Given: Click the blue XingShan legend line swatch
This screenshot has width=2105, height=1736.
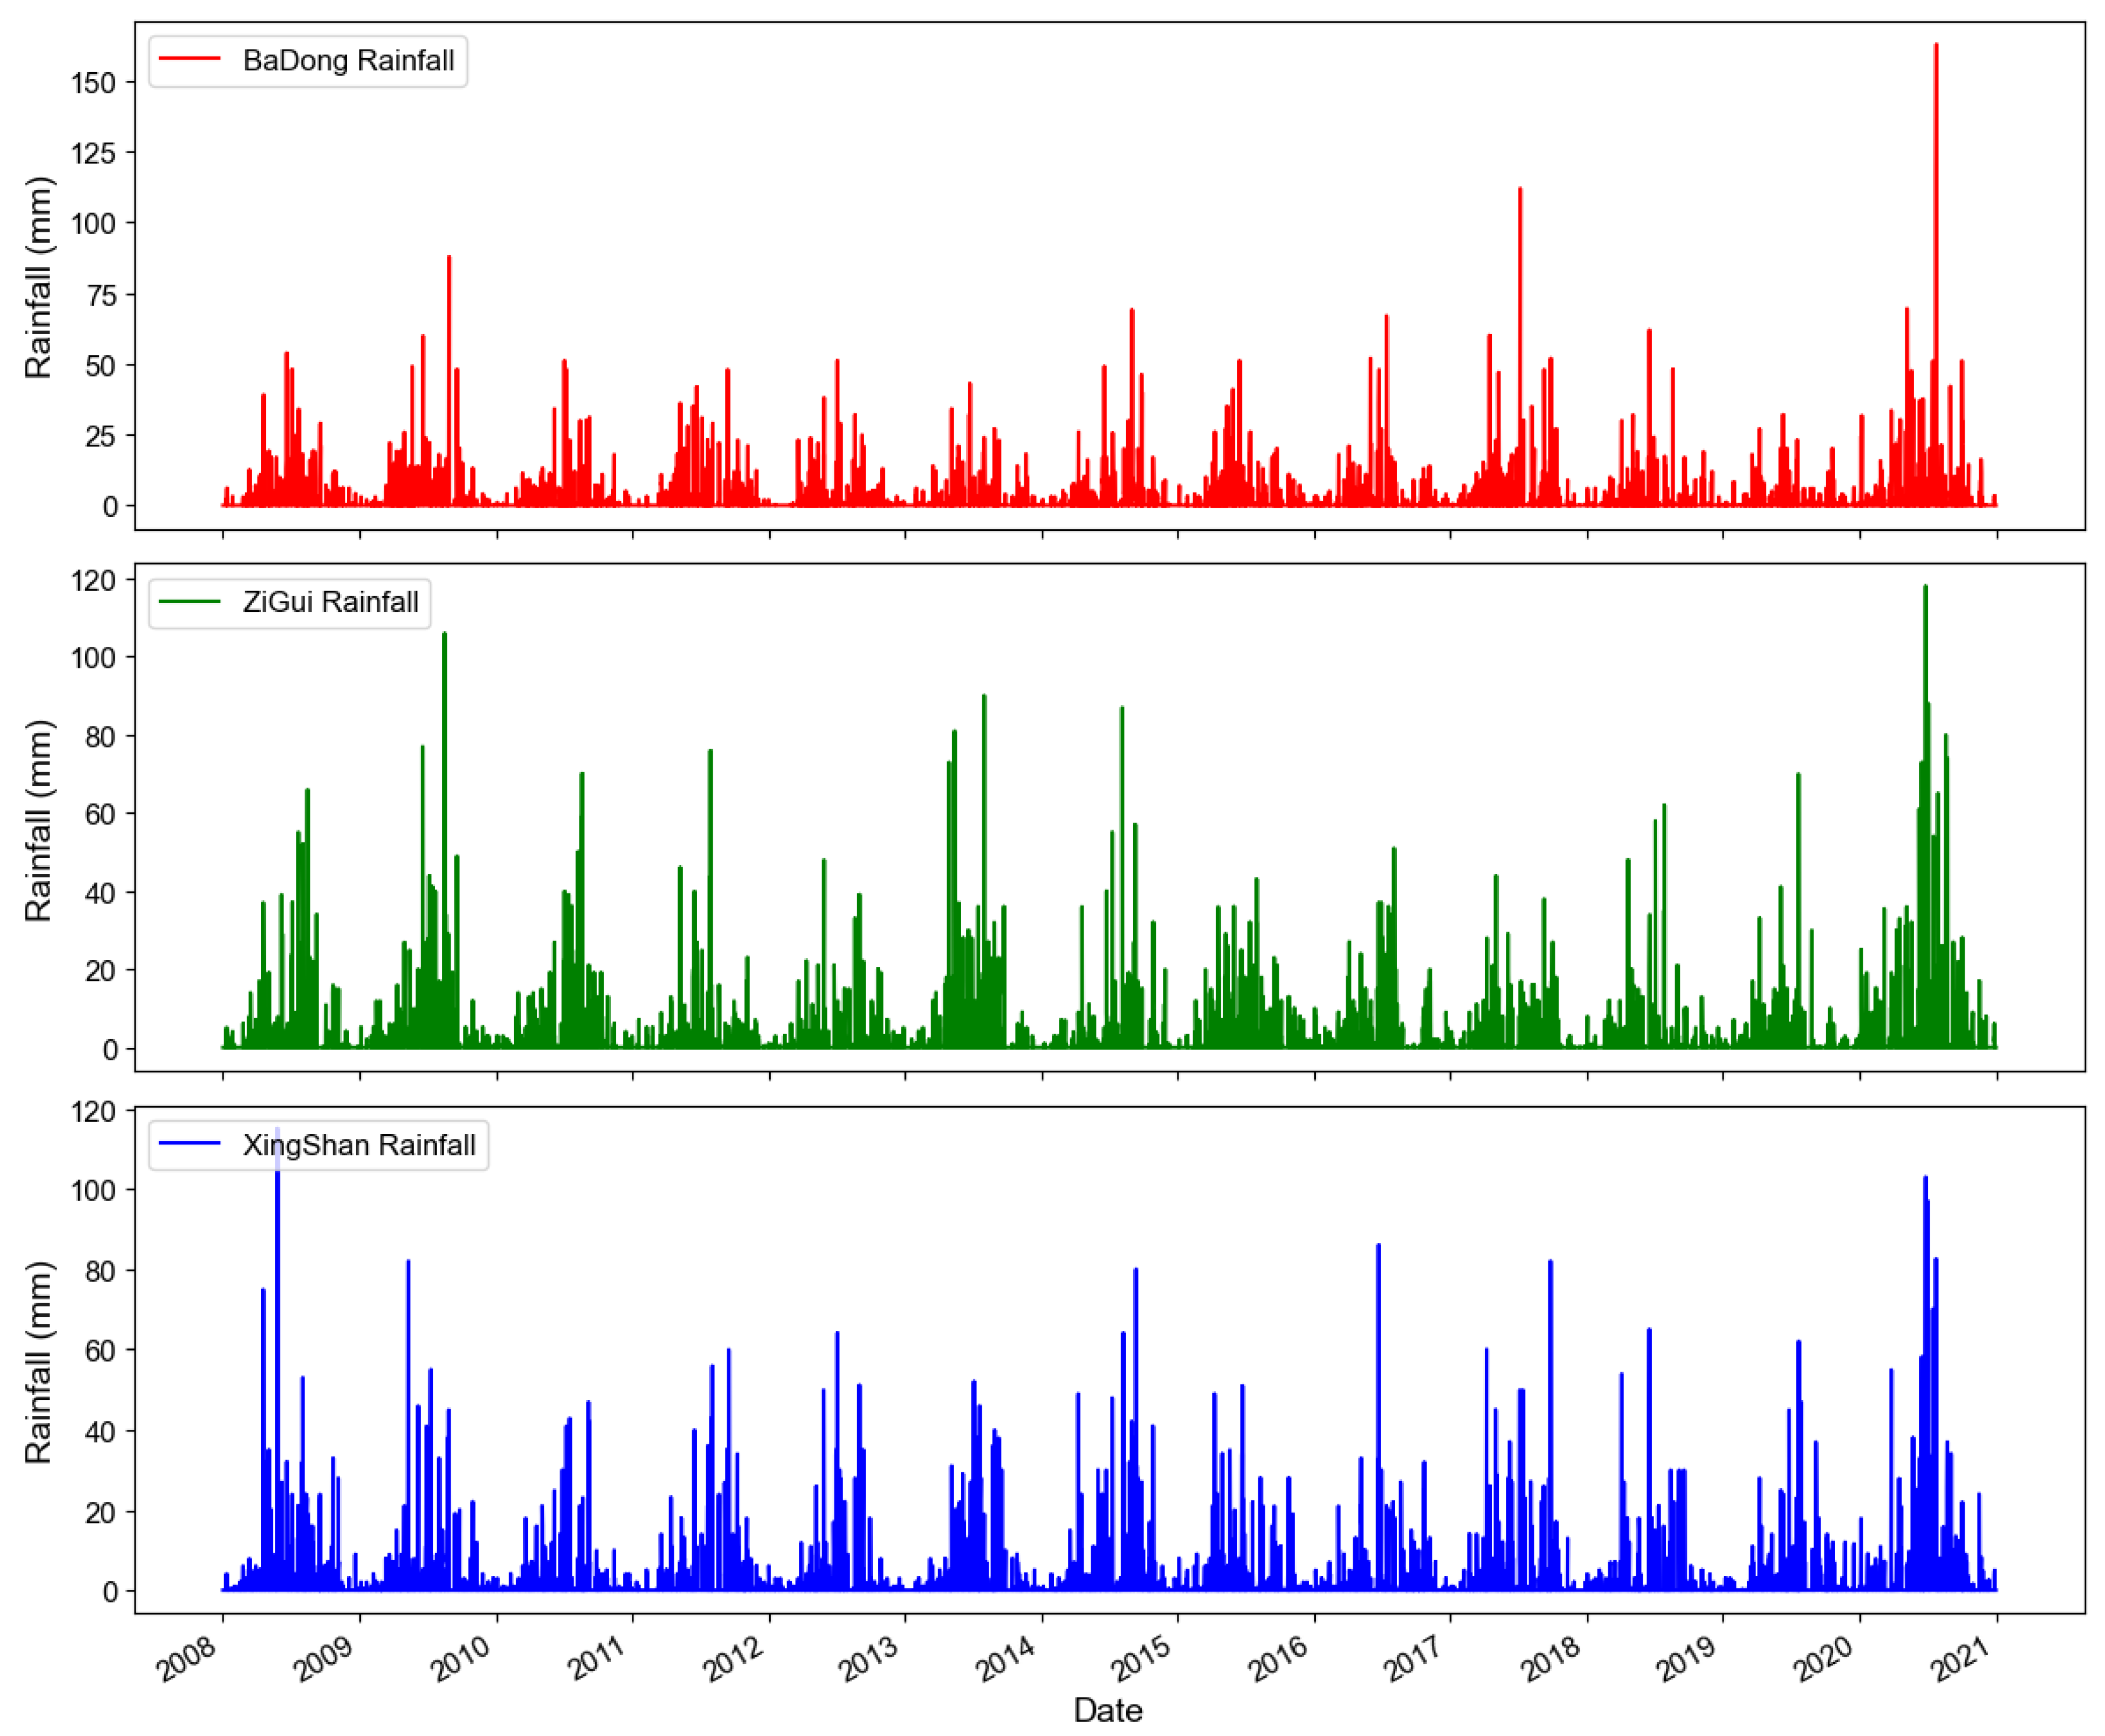Looking at the screenshot, I should [x=189, y=1144].
